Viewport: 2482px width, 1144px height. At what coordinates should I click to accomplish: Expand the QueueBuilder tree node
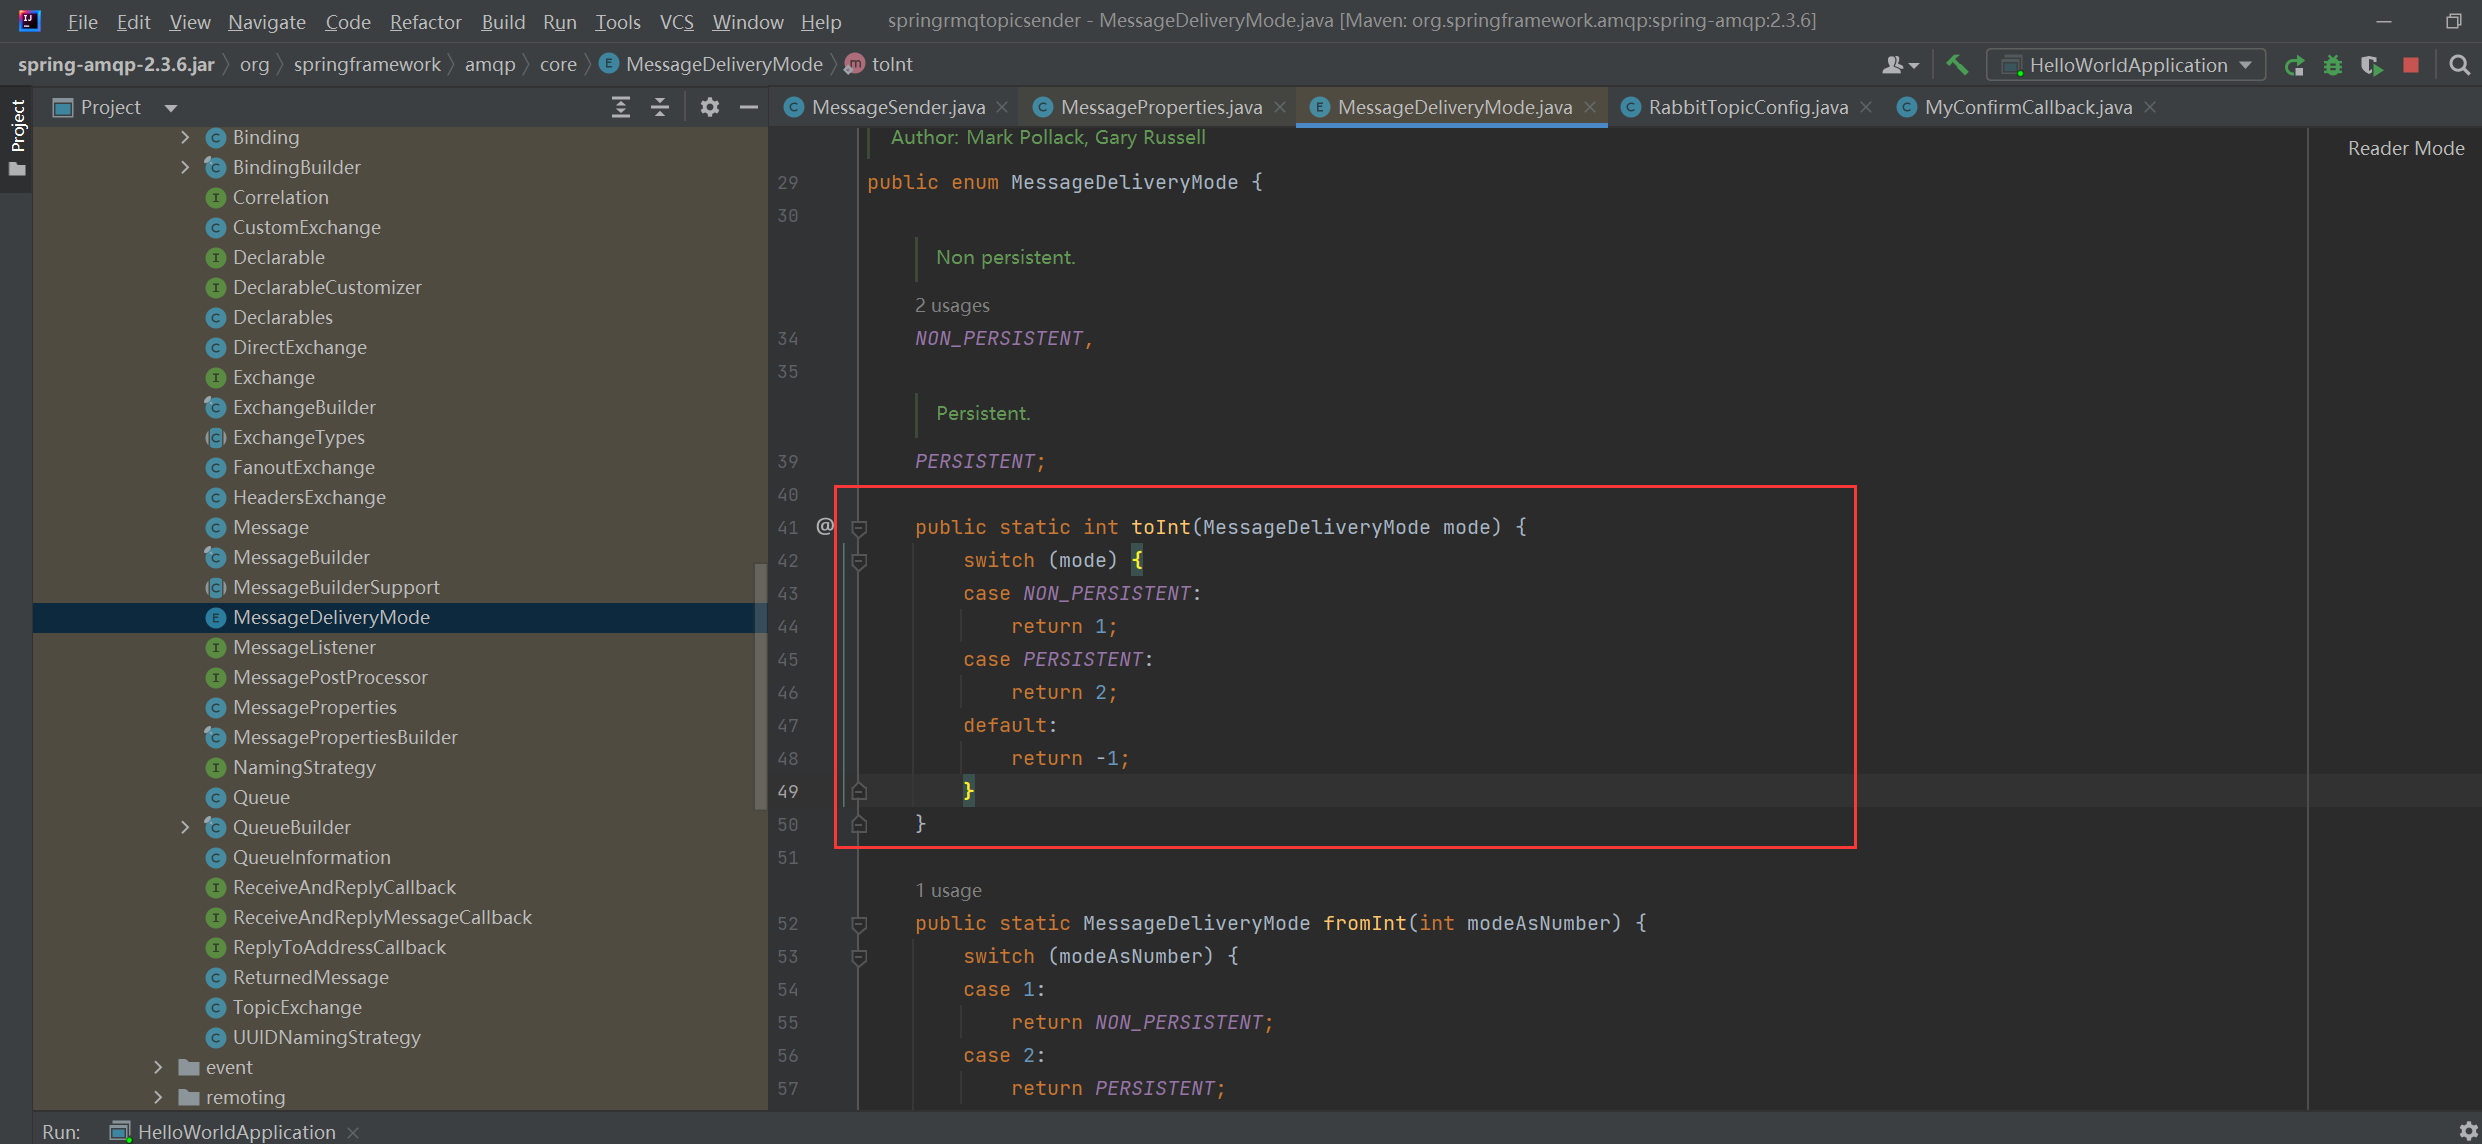coord(185,827)
